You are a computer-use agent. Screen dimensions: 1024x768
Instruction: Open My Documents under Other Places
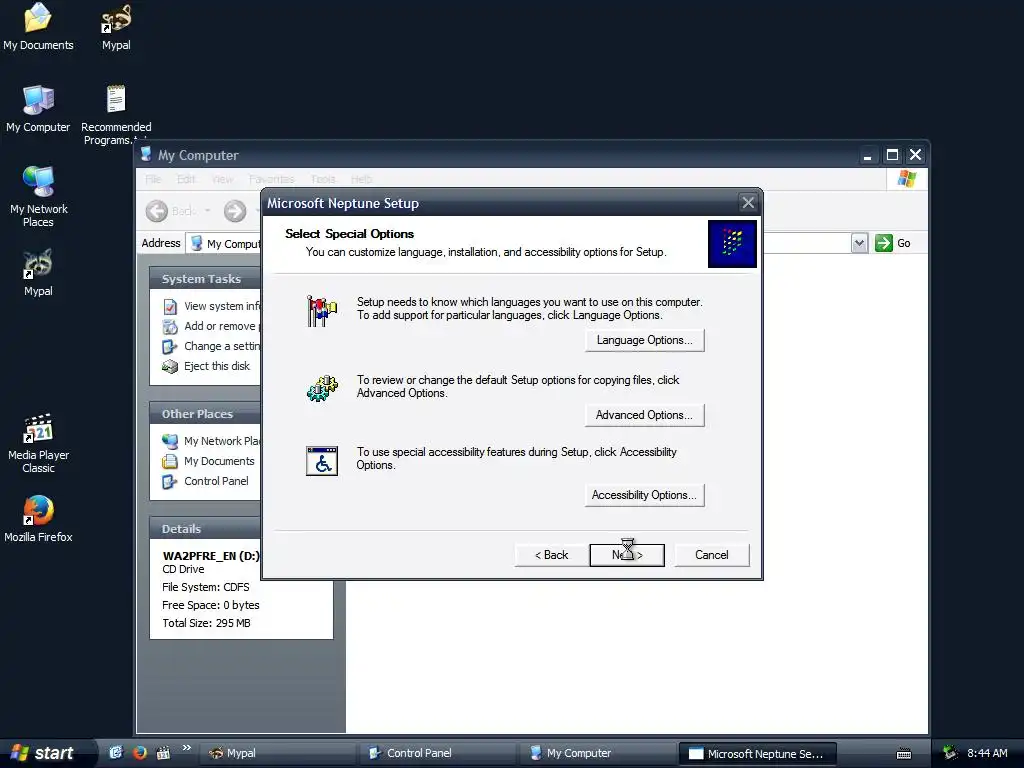219,461
